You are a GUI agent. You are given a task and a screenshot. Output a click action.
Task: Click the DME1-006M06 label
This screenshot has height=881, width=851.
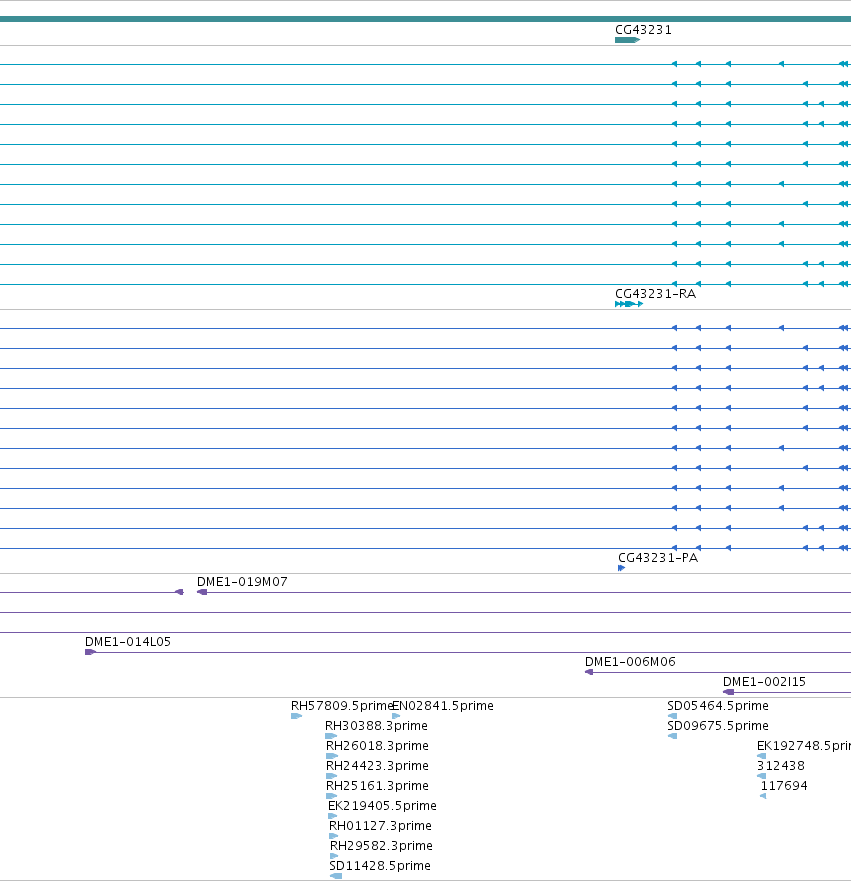630,662
